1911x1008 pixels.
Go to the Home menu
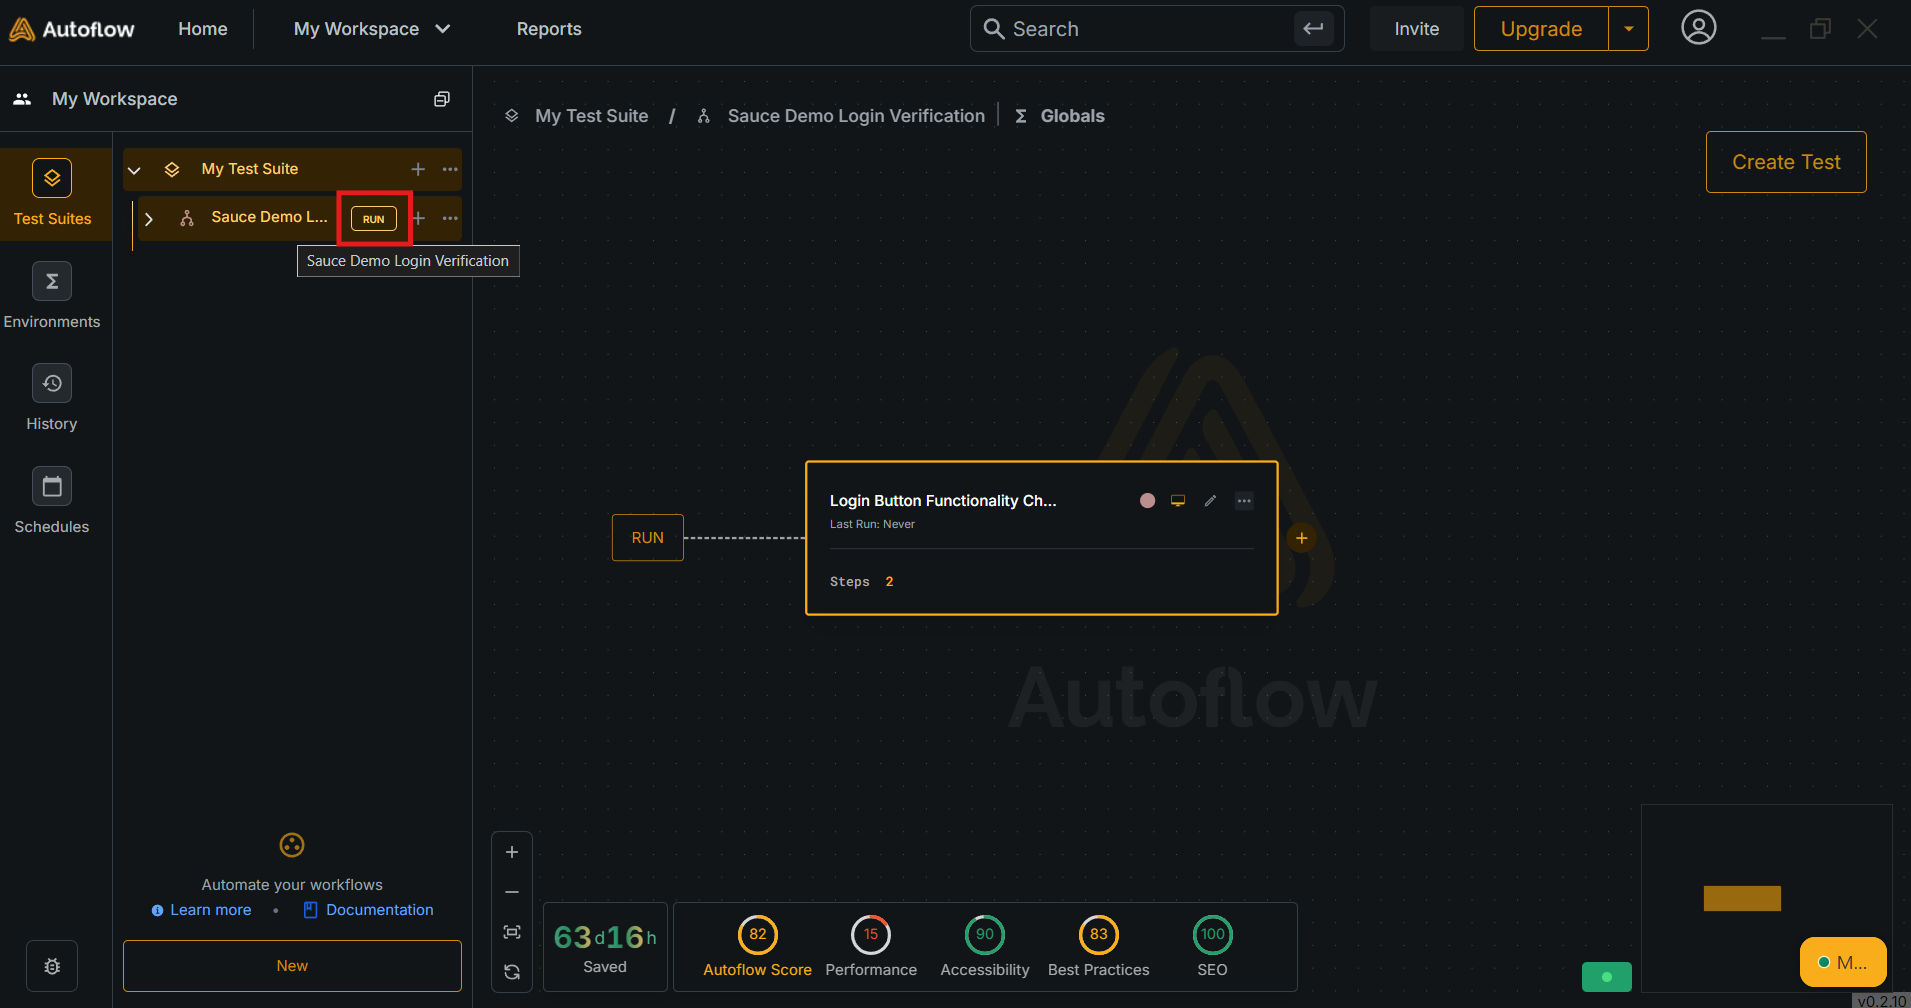pyautogui.click(x=203, y=29)
